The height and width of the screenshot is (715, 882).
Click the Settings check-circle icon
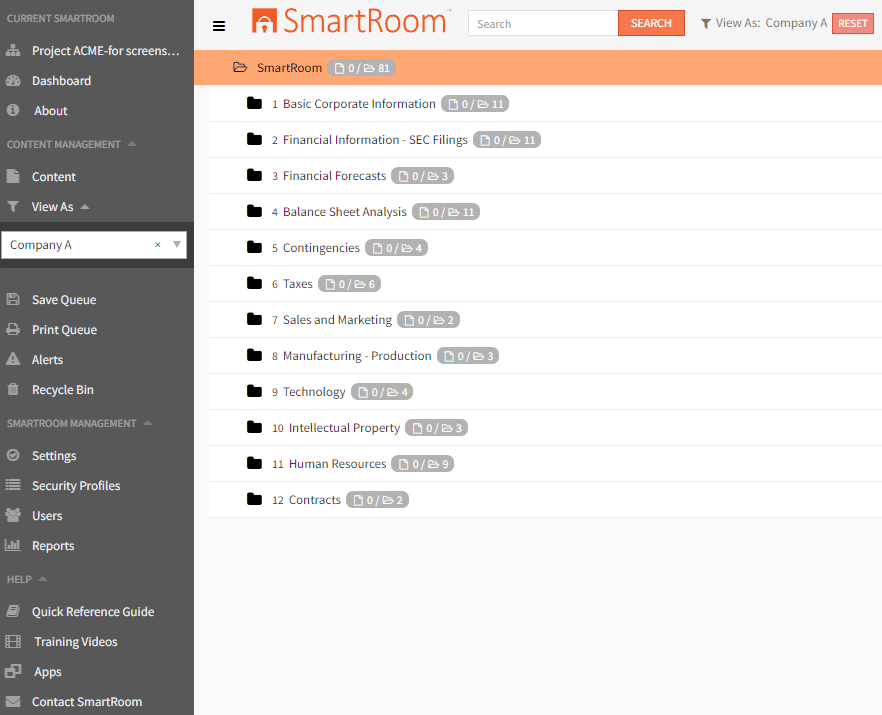[x=13, y=455]
